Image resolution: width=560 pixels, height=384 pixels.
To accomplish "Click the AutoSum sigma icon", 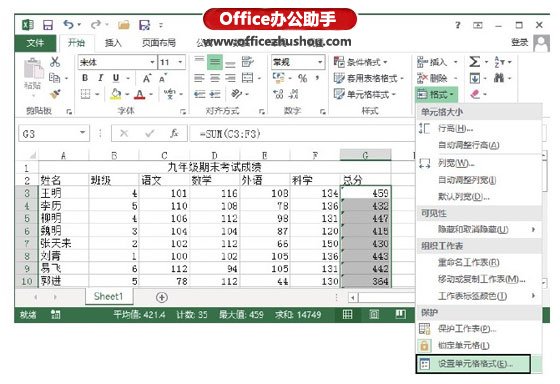I will coord(474,62).
